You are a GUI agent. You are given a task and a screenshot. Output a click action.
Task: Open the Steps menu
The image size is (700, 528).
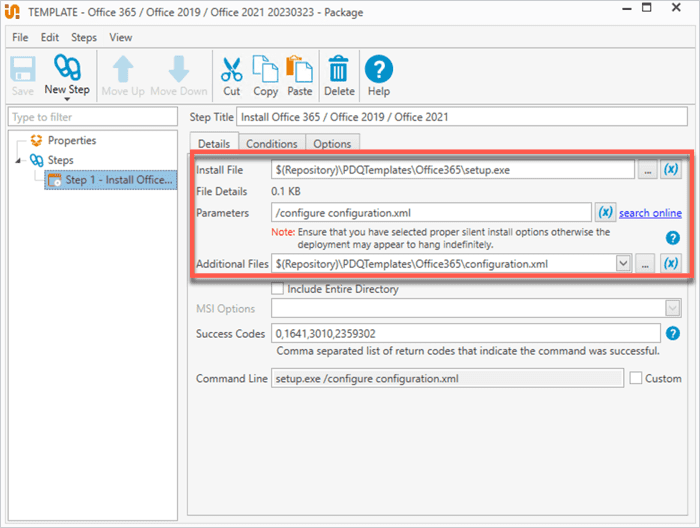[x=84, y=37]
